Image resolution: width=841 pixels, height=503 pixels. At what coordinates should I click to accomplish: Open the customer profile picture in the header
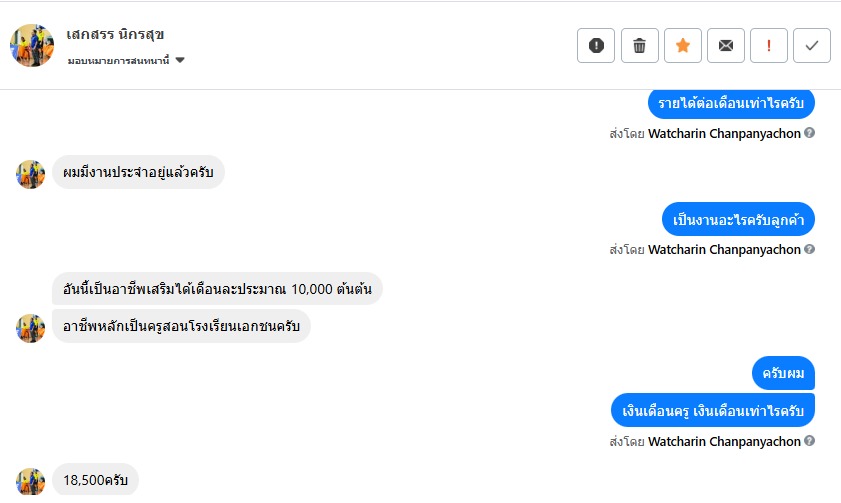pos(32,45)
